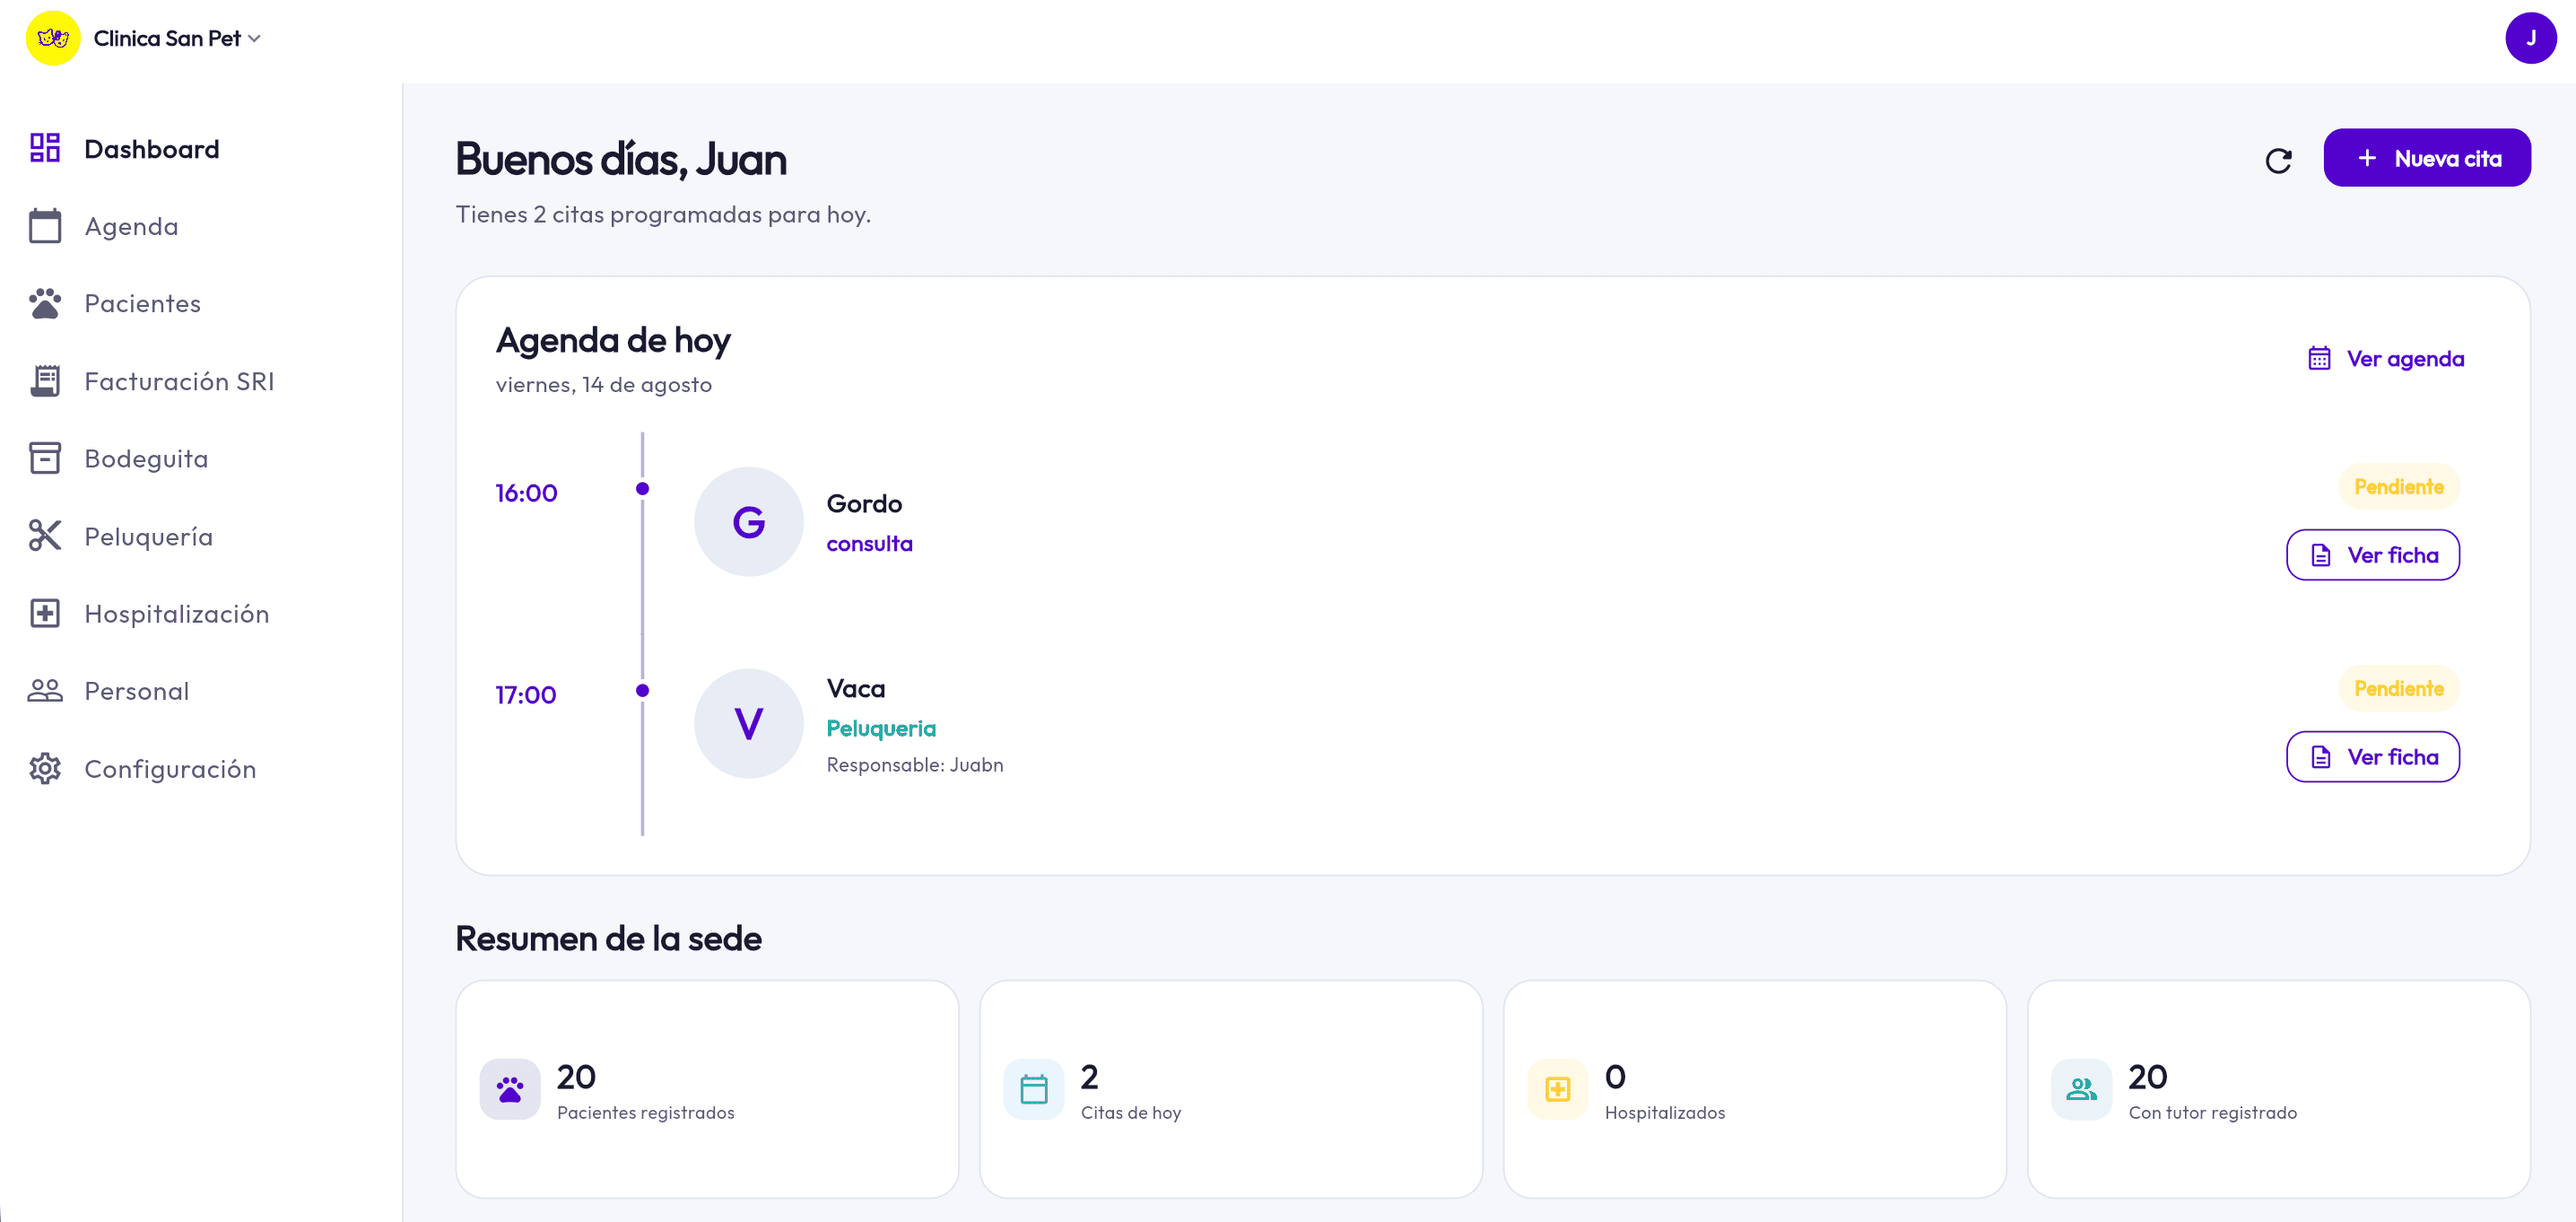
Task: Click the Responsable: Juabn text
Action: [x=914, y=765]
